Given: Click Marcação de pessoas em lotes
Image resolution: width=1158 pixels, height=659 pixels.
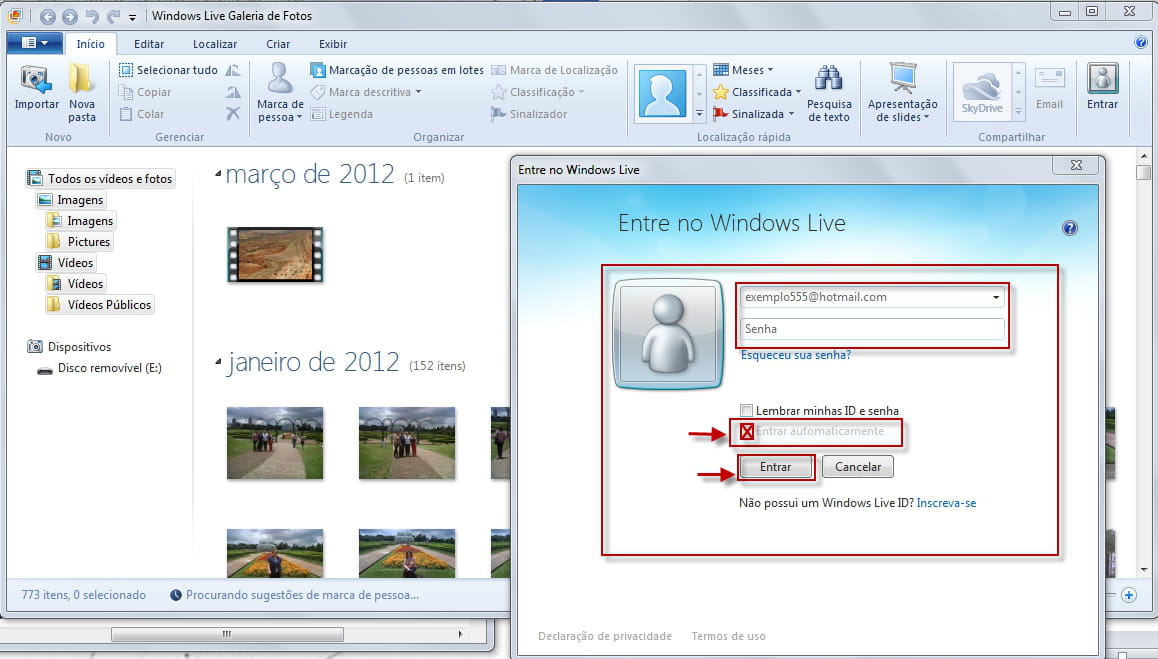Looking at the screenshot, I should click(397, 70).
